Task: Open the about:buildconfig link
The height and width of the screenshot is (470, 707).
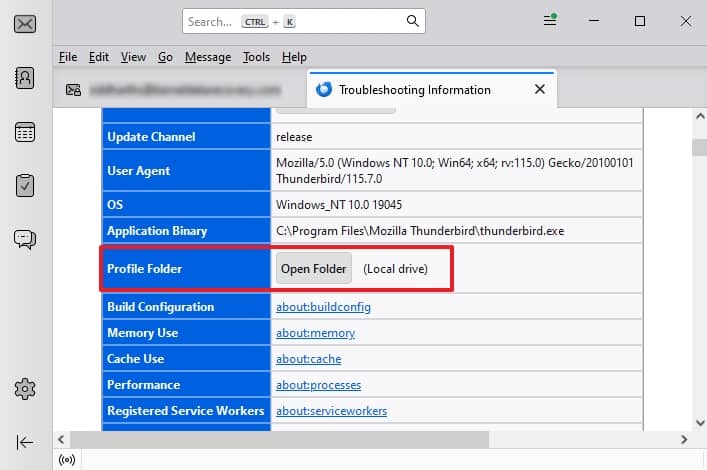Action: tap(323, 307)
